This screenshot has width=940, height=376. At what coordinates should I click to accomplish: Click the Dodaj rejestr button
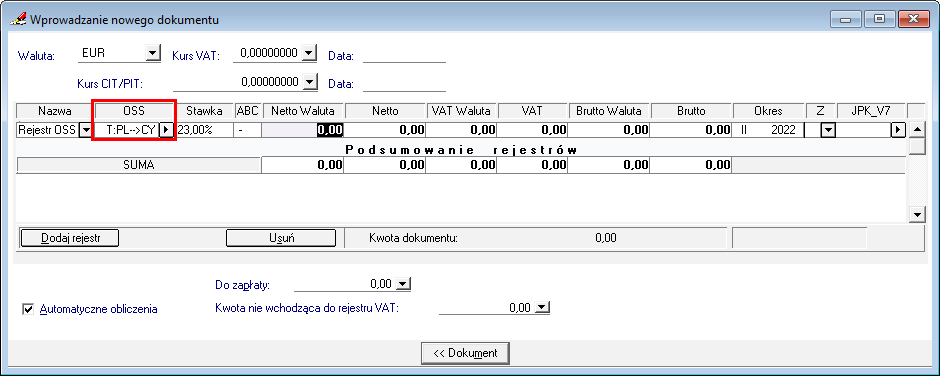tap(70, 237)
